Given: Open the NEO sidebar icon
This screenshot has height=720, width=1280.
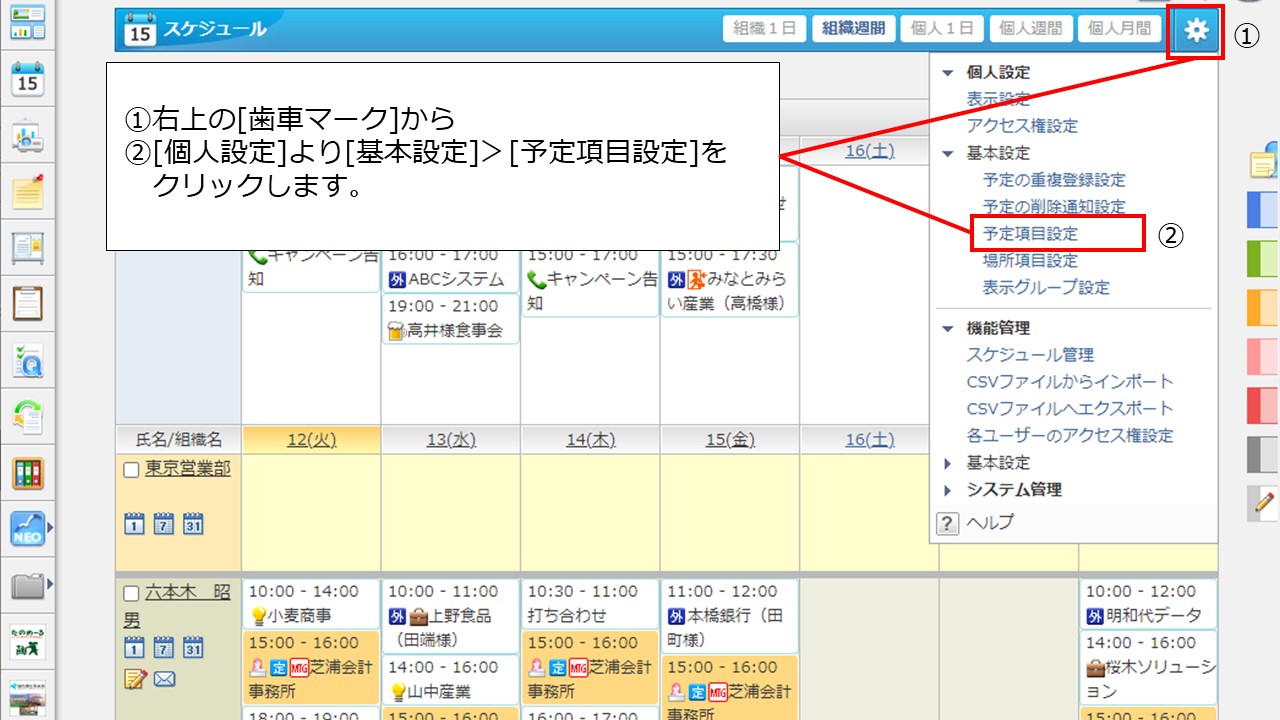Looking at the screenshot, I should coord(28,527).
